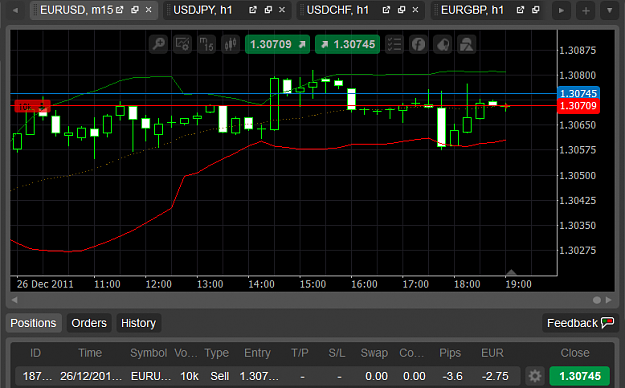The height and width of the screenshot is (388, 625).
Task: Pop out the EURGBP chart to new window
Action: pyautogui.click(x=520, y=10)
